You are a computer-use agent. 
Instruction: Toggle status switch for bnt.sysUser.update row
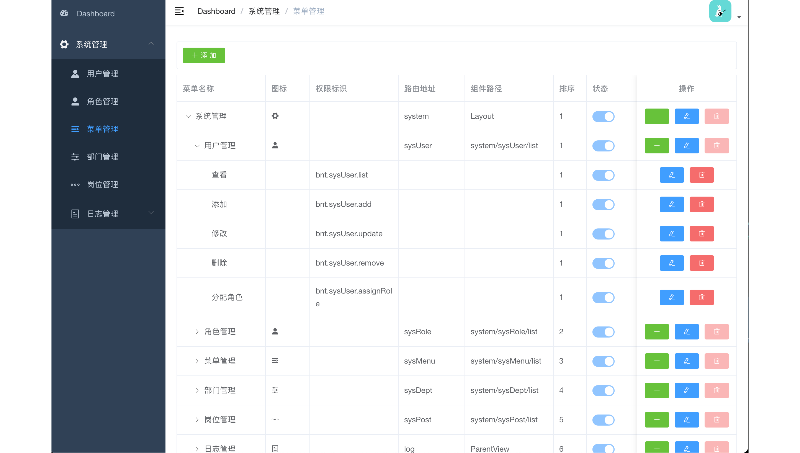603,234
